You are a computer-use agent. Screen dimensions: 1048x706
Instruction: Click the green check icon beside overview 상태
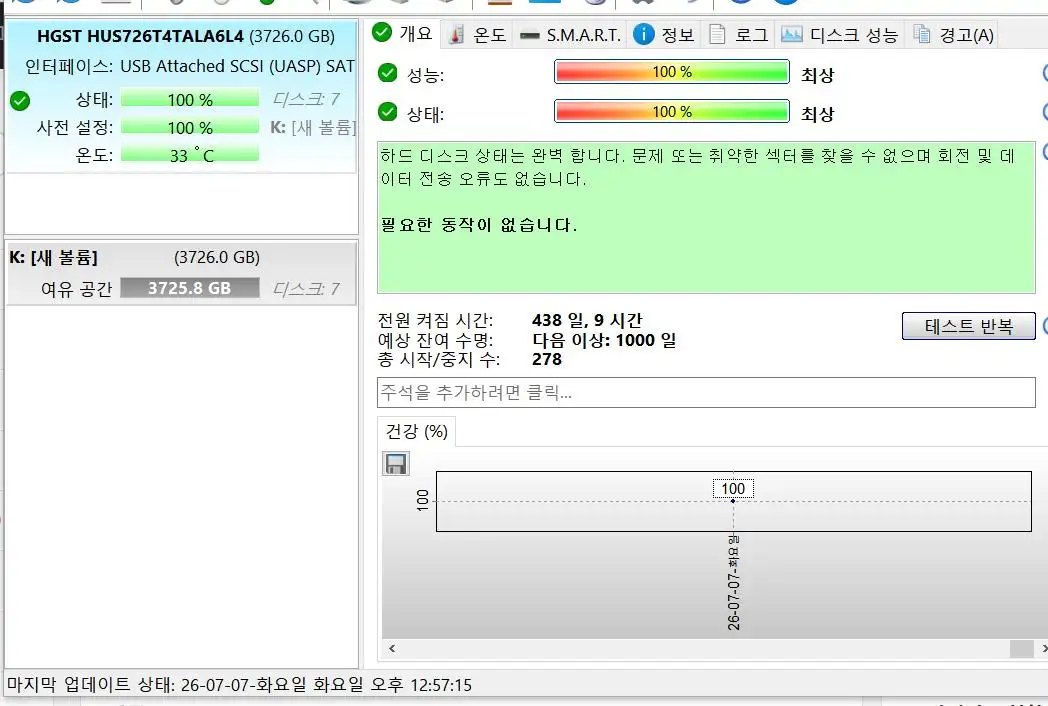click(x=388, y=112)
